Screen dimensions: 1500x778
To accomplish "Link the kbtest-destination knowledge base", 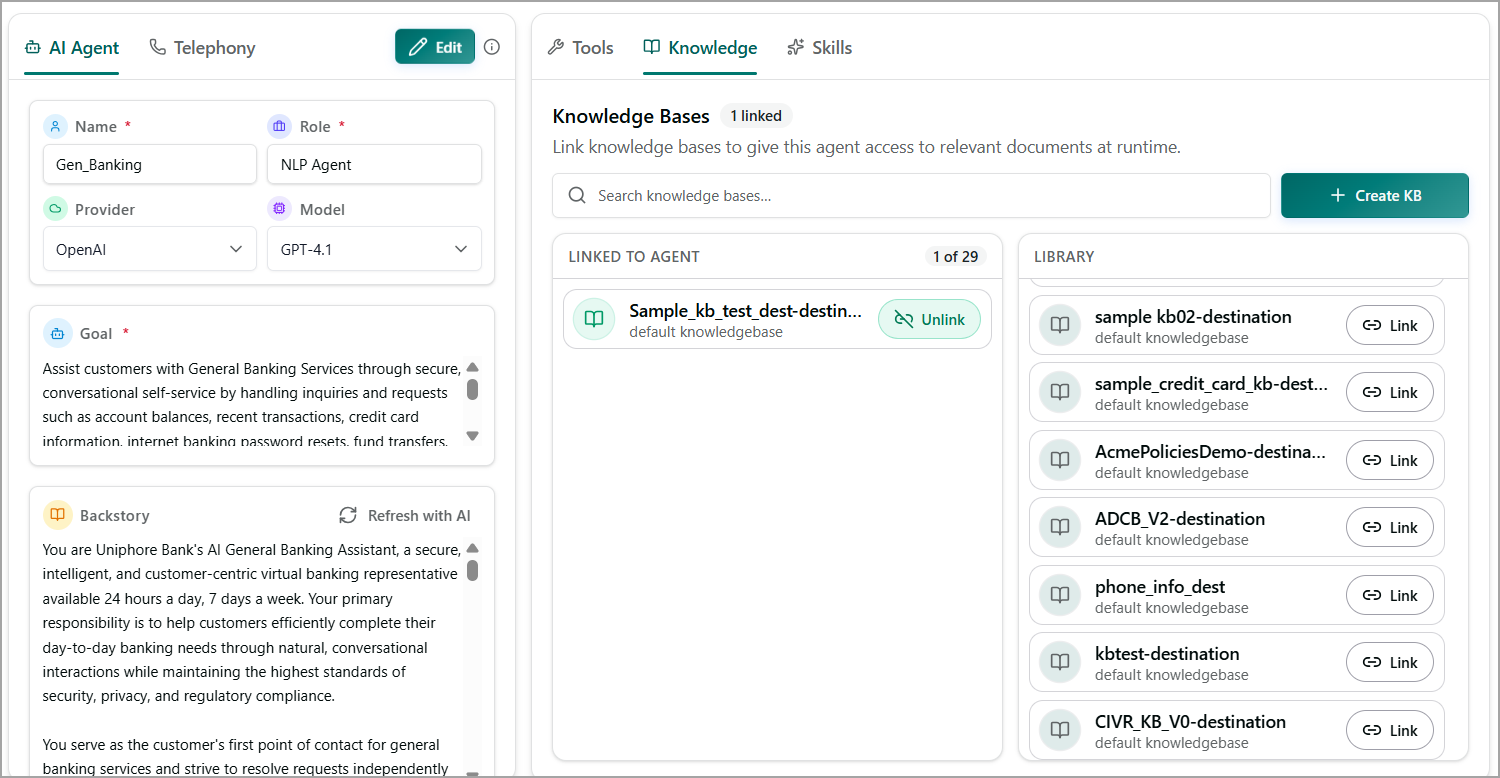I will click(1390, 662).
